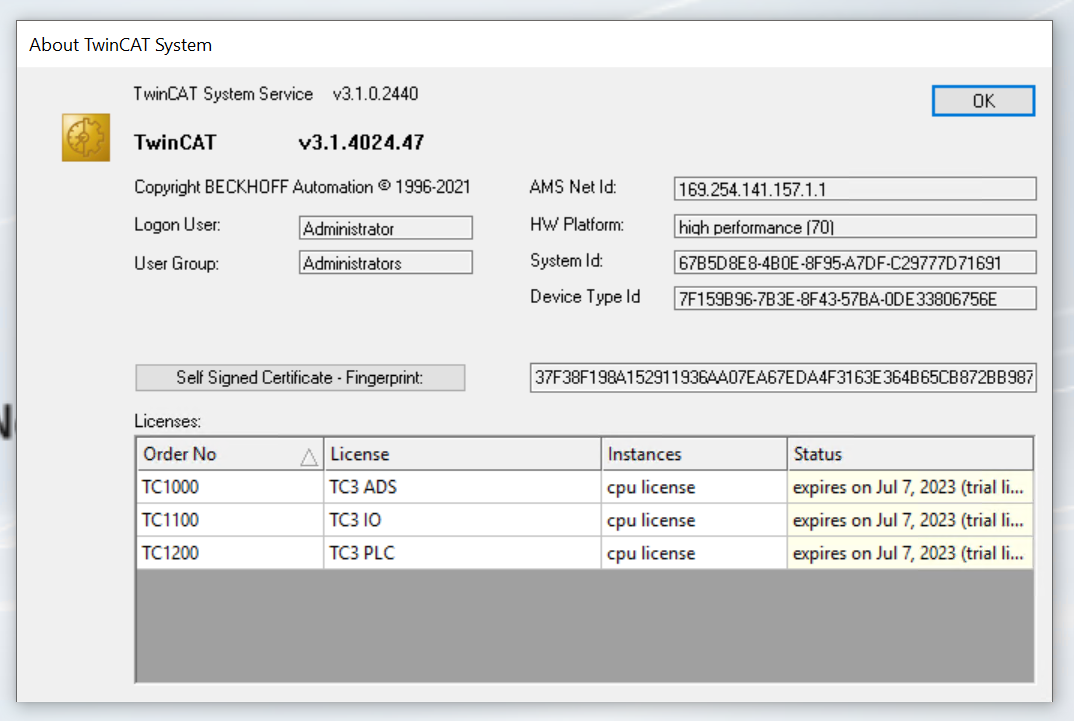Click the TC3 ADS license cell
Image resolution: width=1074 pixels, height=721 pixels.
pos(462,487)
